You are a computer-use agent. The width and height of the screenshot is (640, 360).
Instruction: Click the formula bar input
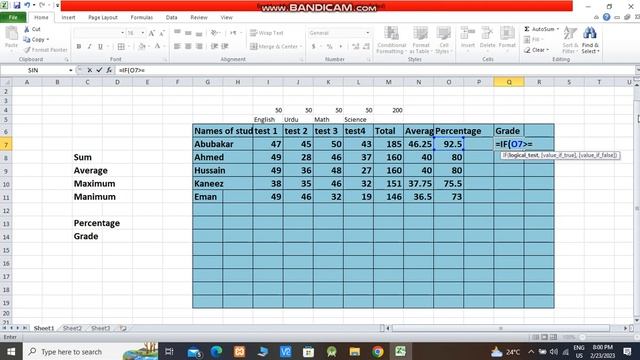(376, 70)
